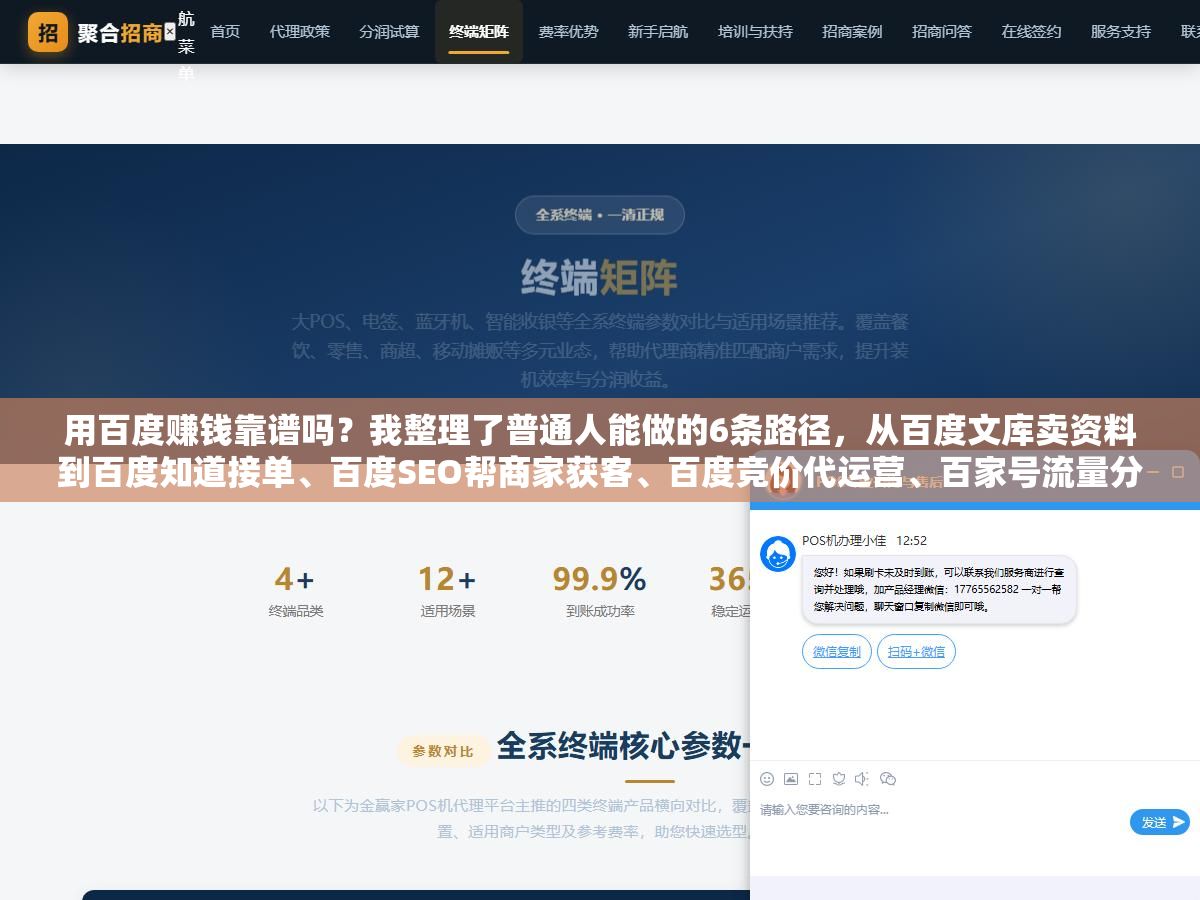Toggle the chat sound icon
1200x900 pixels.
[862, 779]
